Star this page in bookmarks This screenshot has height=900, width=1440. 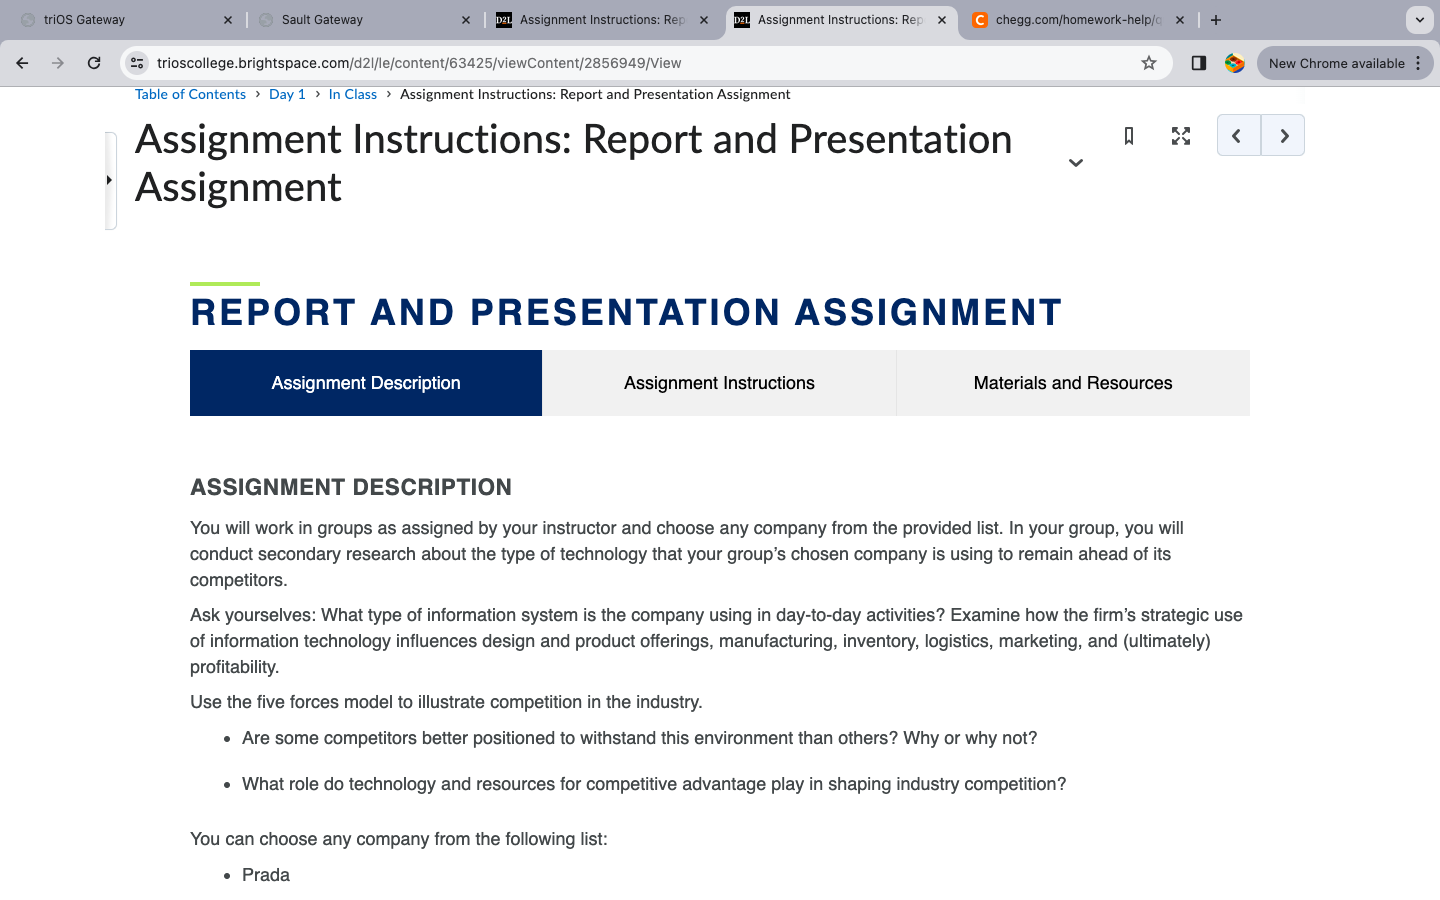click(x=1147, y=62)
